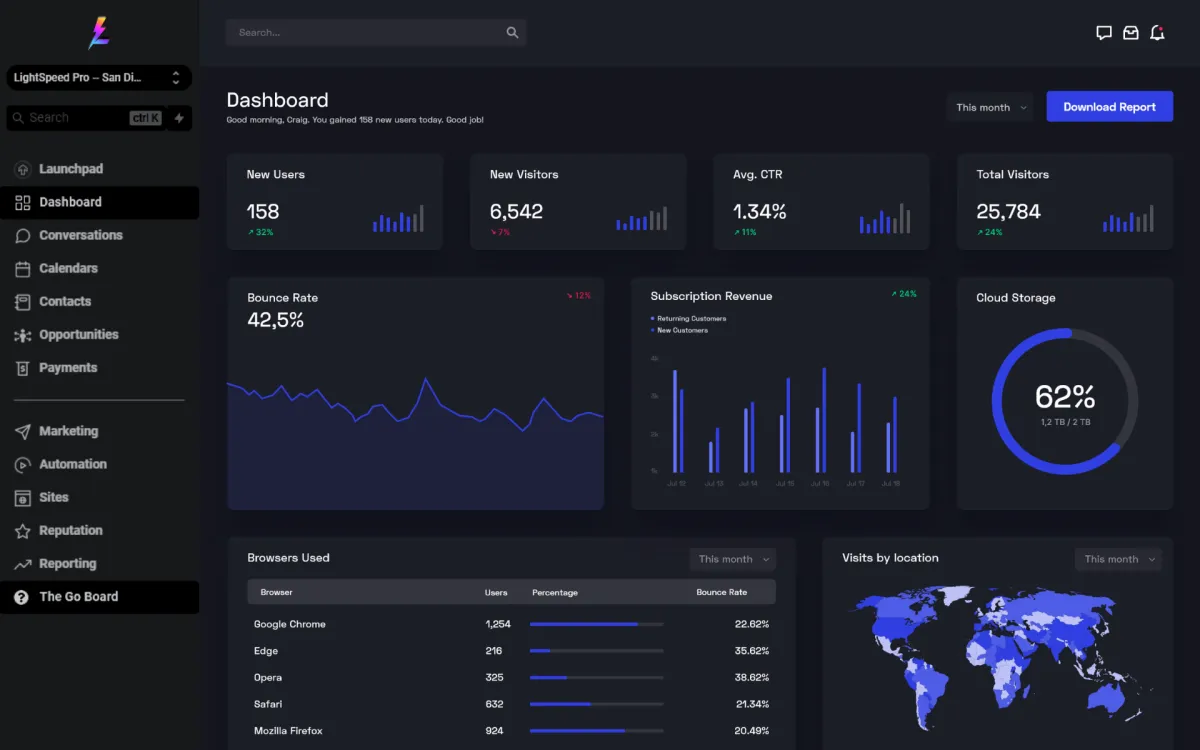Click the Cloud Storage 62% ring chart
Image resolution: width=1200 pixels, height=750 pixels.
[1065, 401]
